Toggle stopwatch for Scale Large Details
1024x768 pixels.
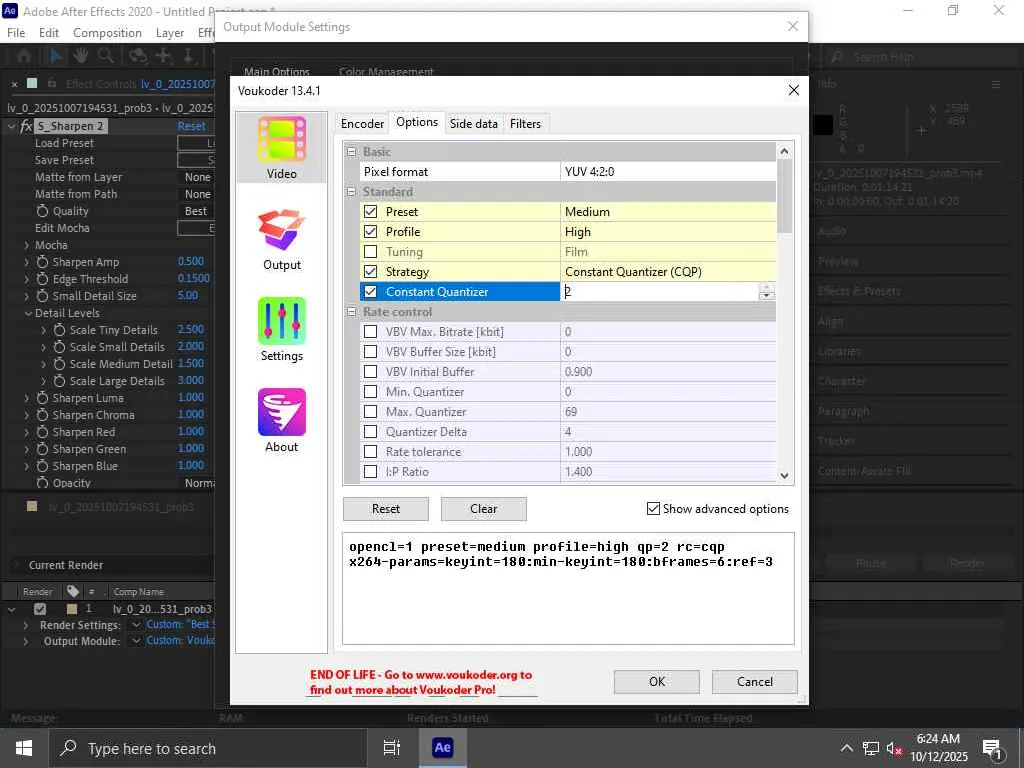tap(59, 381)
